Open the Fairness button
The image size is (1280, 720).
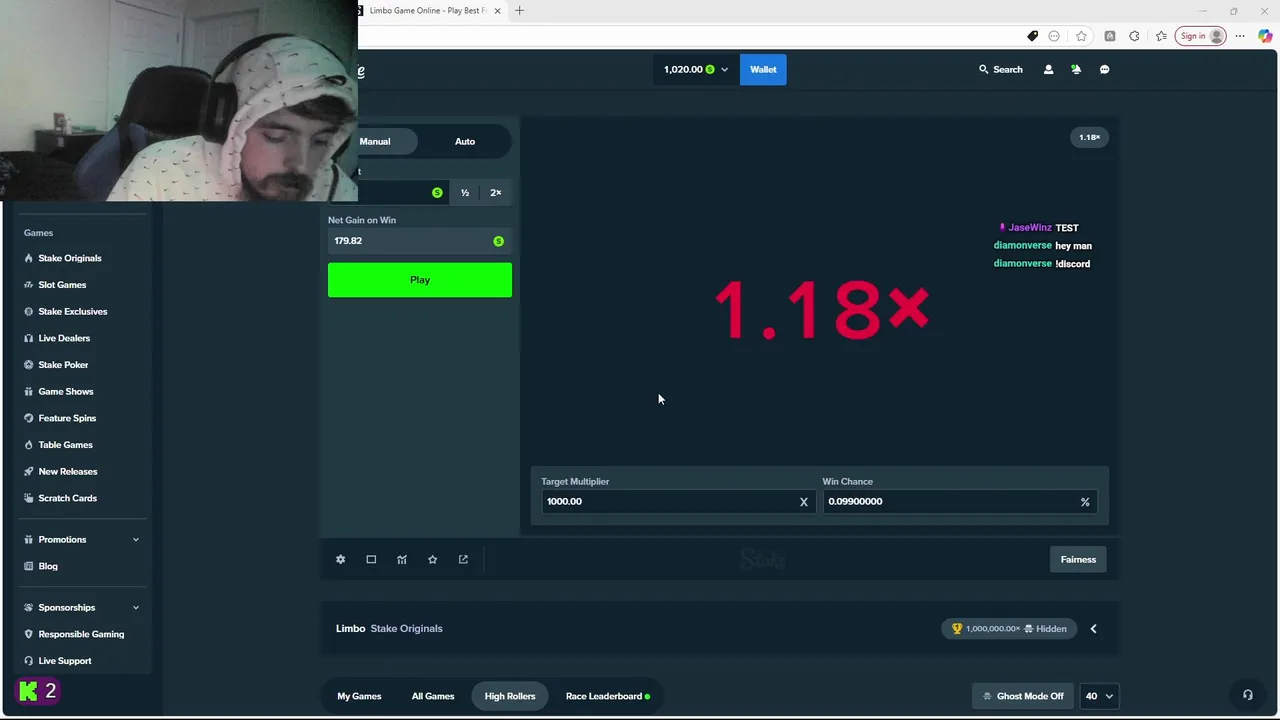pyautogui.click(x=1078, y=559)
